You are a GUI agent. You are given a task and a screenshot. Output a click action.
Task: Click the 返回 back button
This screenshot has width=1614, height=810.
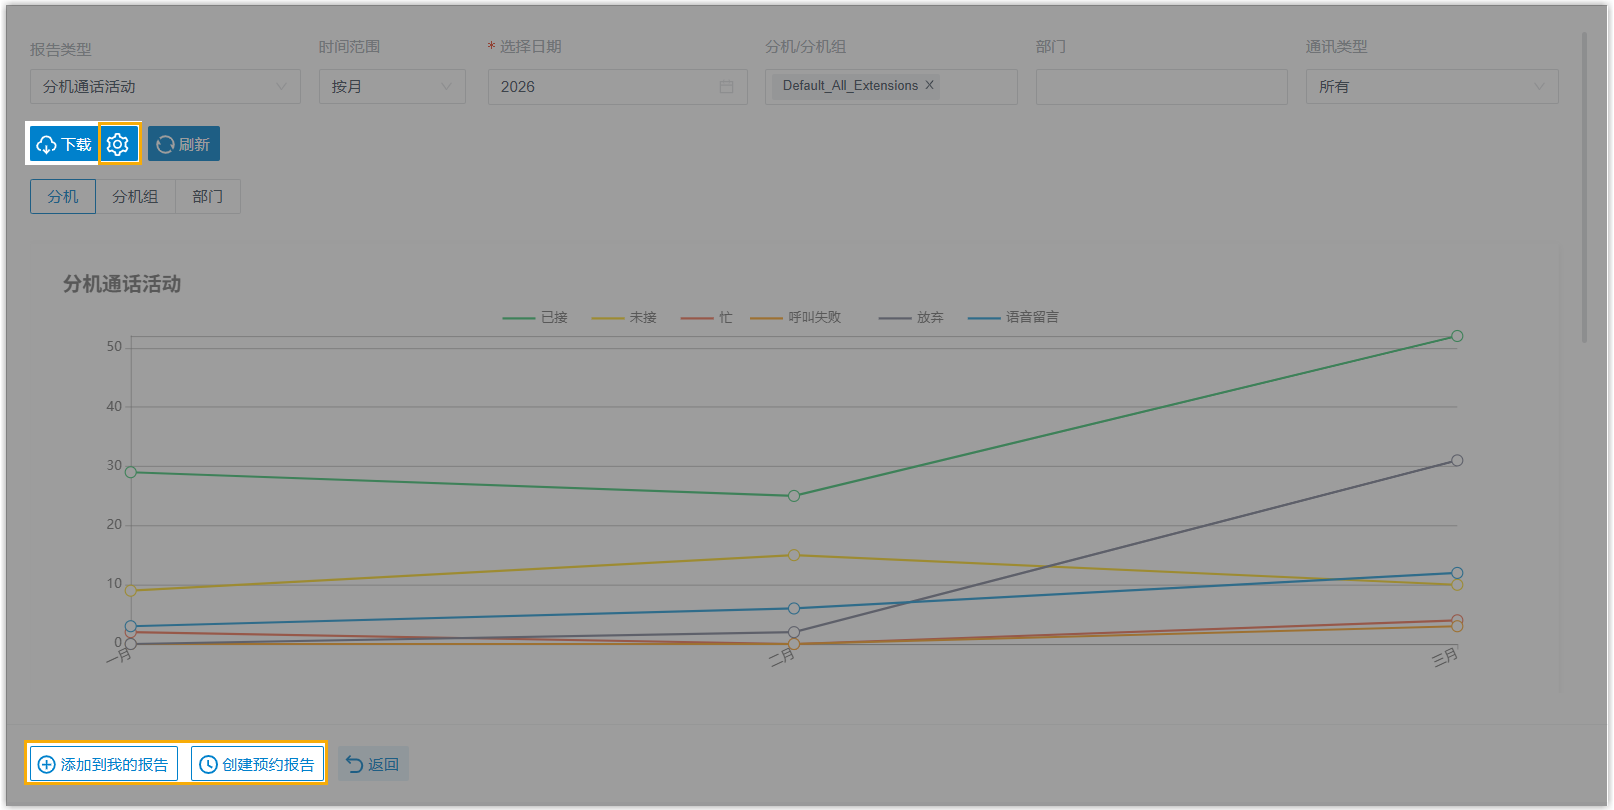click(373, 764)
